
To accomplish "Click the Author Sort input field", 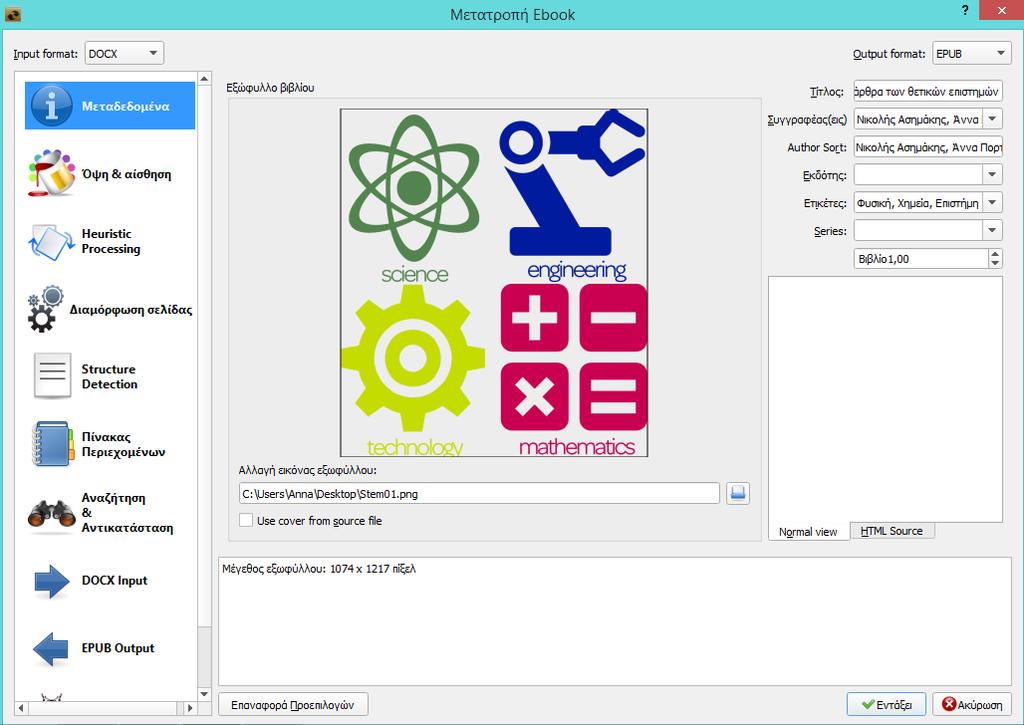I will click(927, 147).
